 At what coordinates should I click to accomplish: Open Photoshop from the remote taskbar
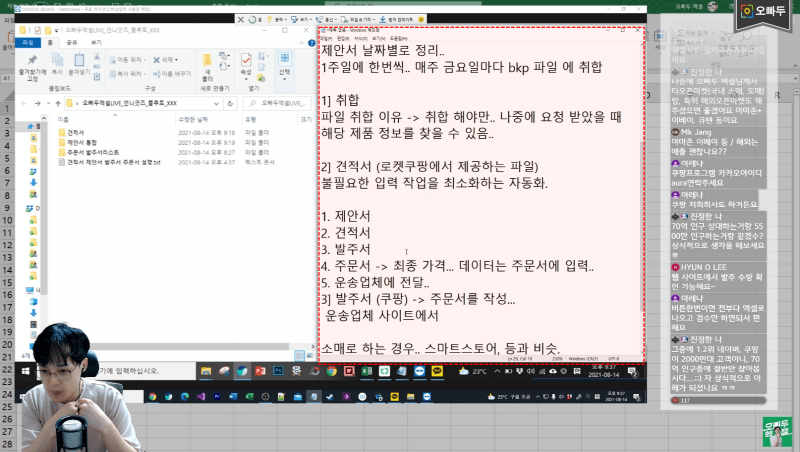(x=278, y=371)
